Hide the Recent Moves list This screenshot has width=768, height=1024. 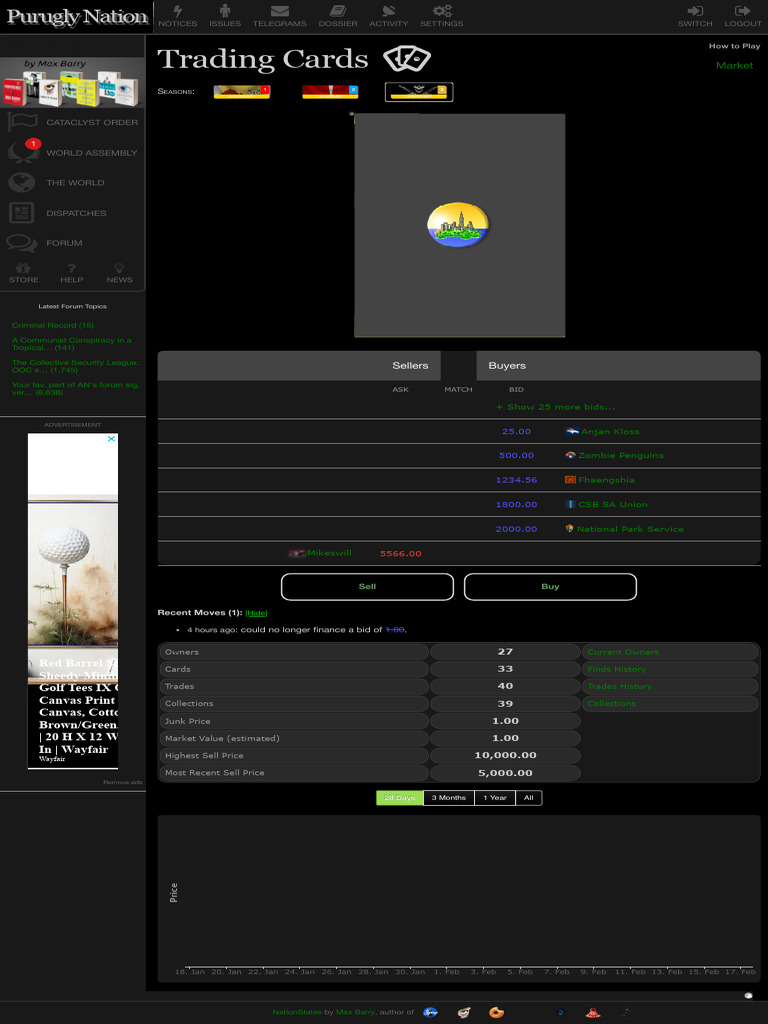pos(256,613)
